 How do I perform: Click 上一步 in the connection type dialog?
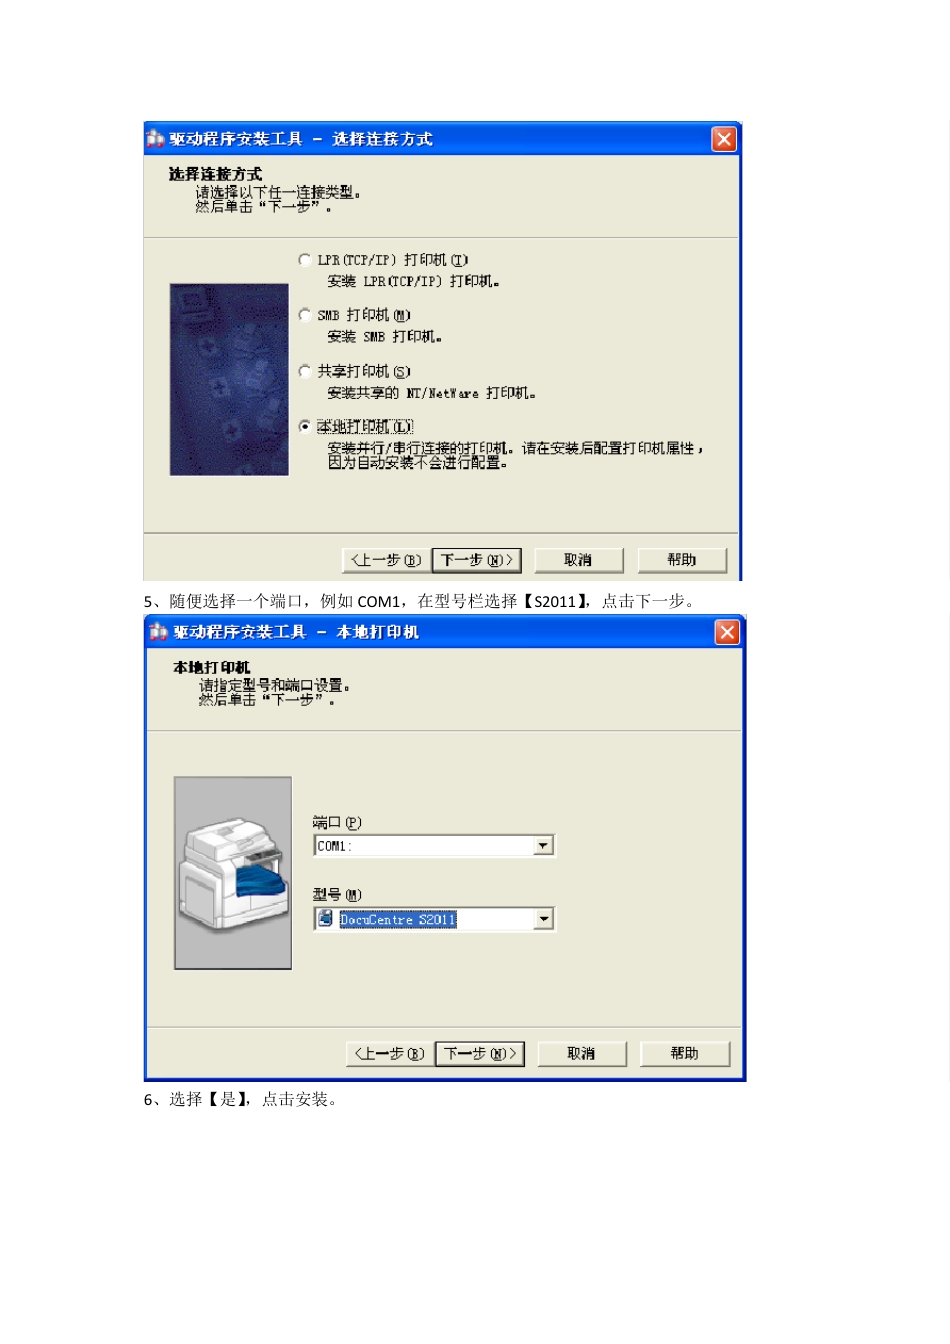386,560
